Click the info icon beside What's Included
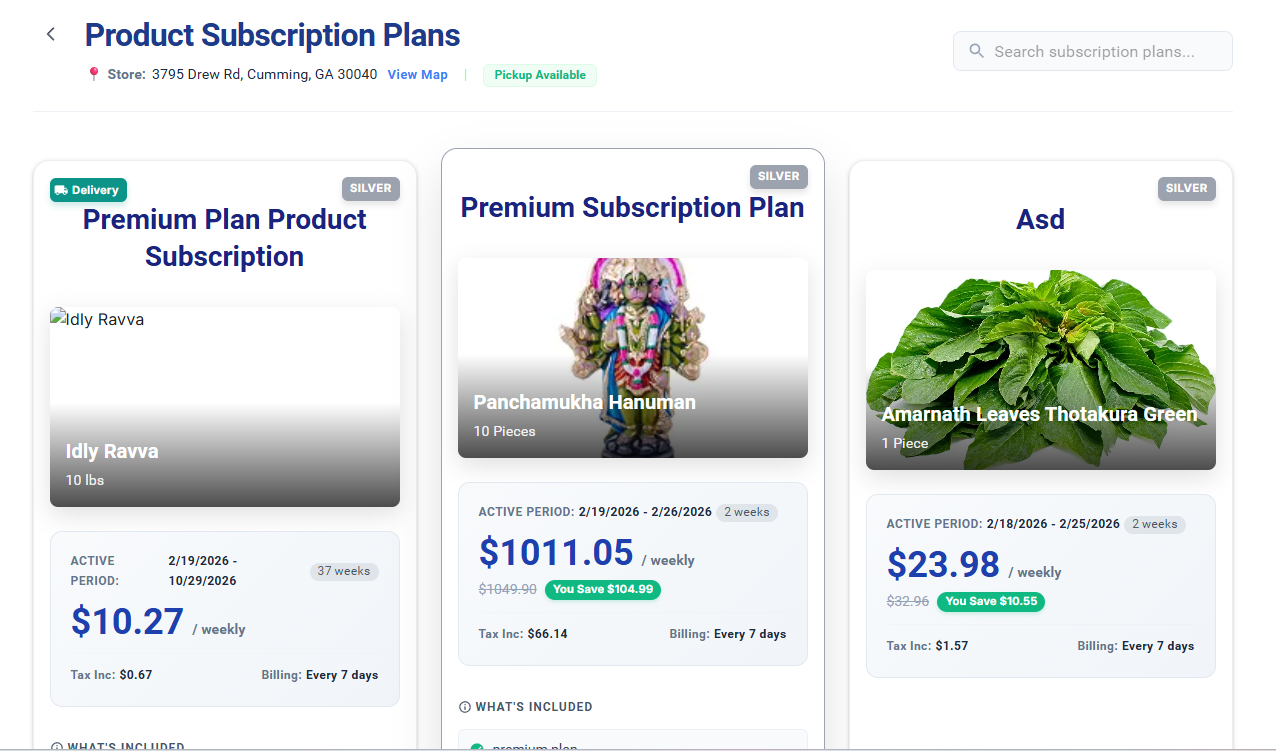This screenshot has height=751, width=1276. pyautogui.click(x=465, y=707)
